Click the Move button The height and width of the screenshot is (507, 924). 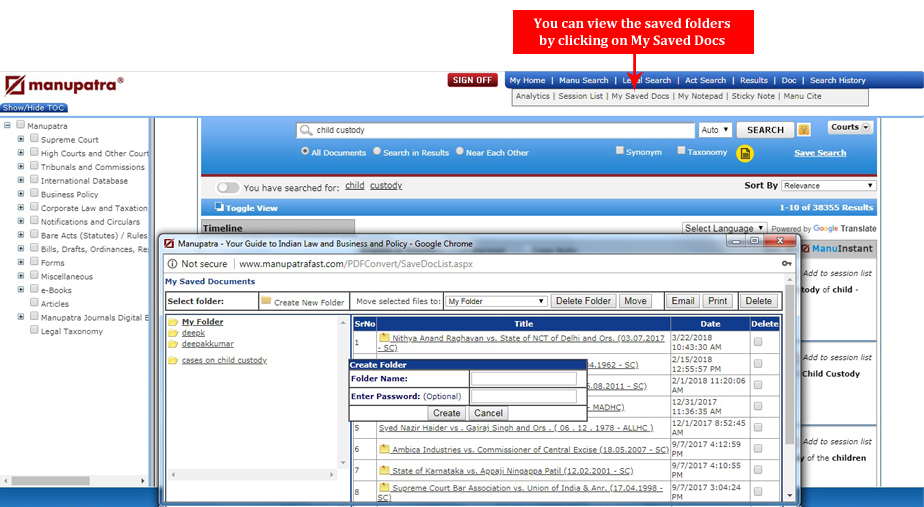635,301
